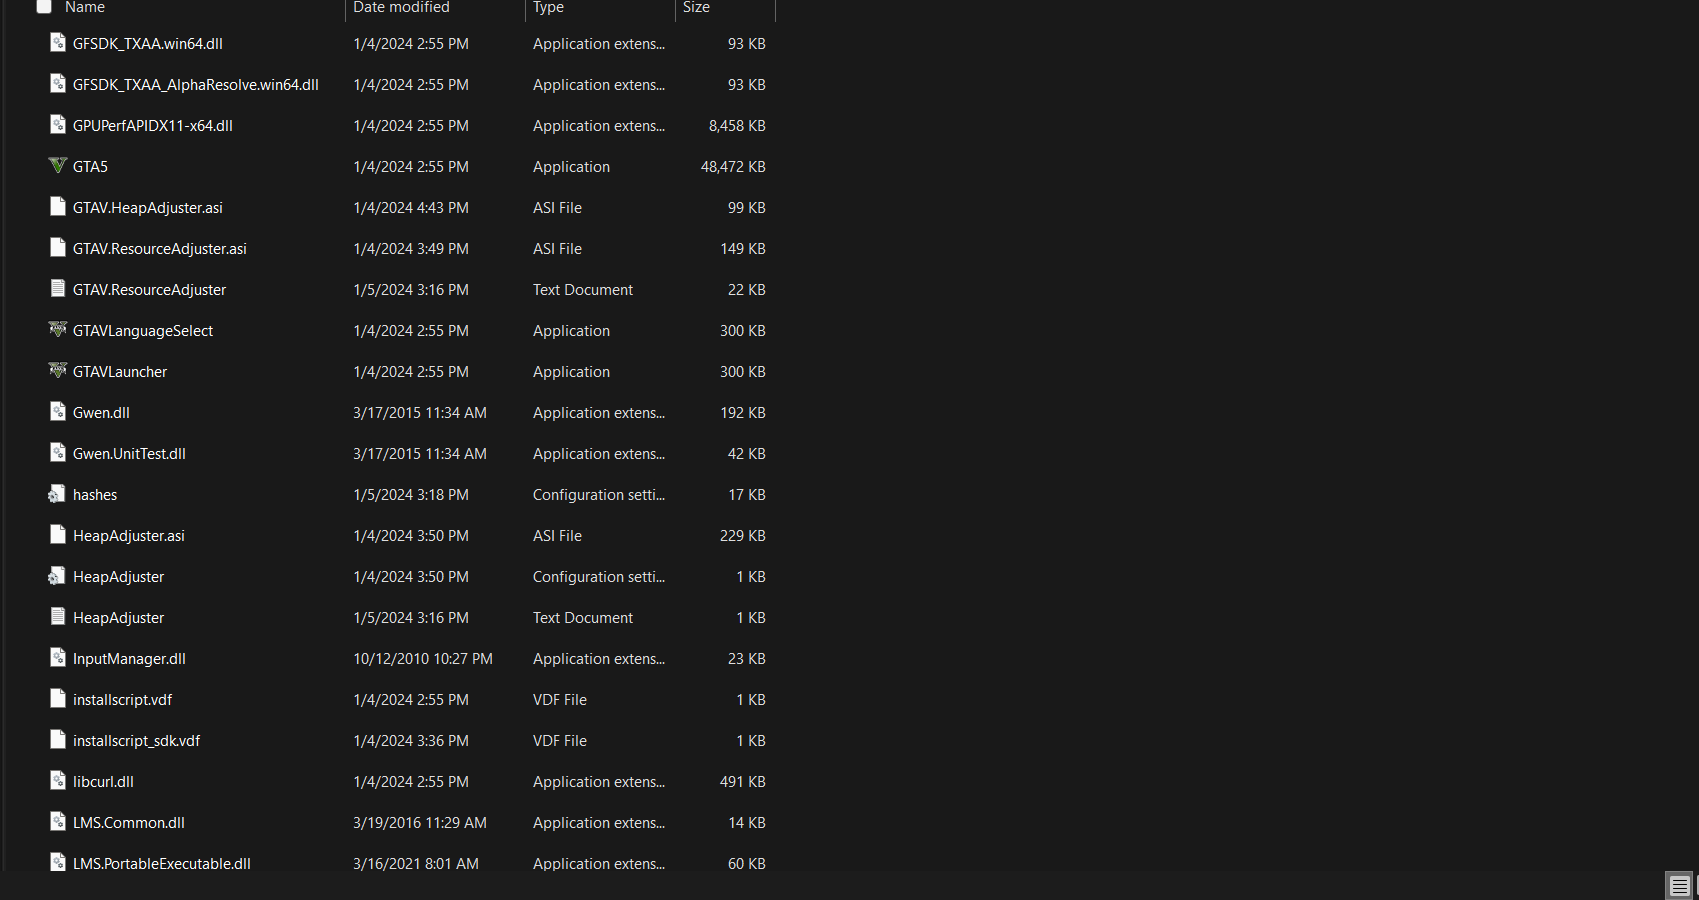Select the file name InputManager.dll
The height and width of the screenshot is (900, 1699).
129,659
